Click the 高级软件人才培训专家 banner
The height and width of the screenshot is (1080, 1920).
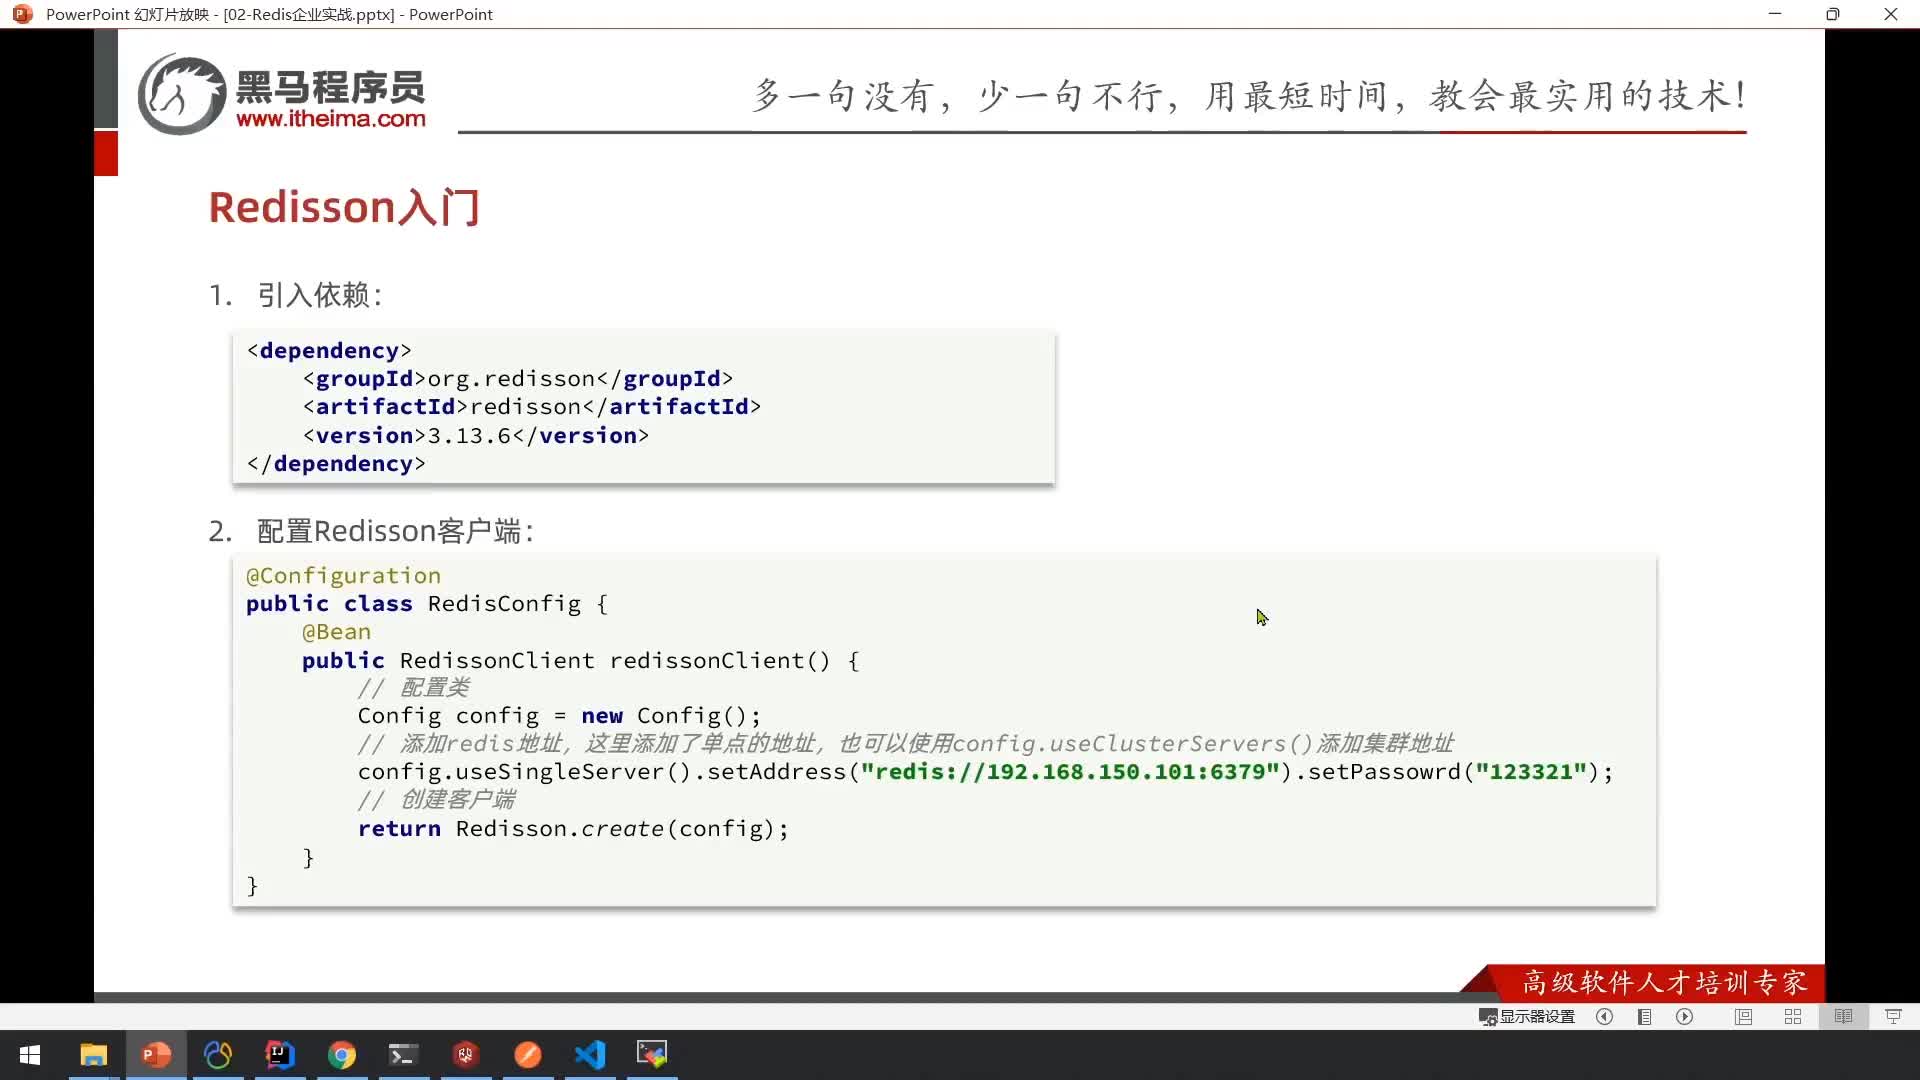pos(1664,983)
